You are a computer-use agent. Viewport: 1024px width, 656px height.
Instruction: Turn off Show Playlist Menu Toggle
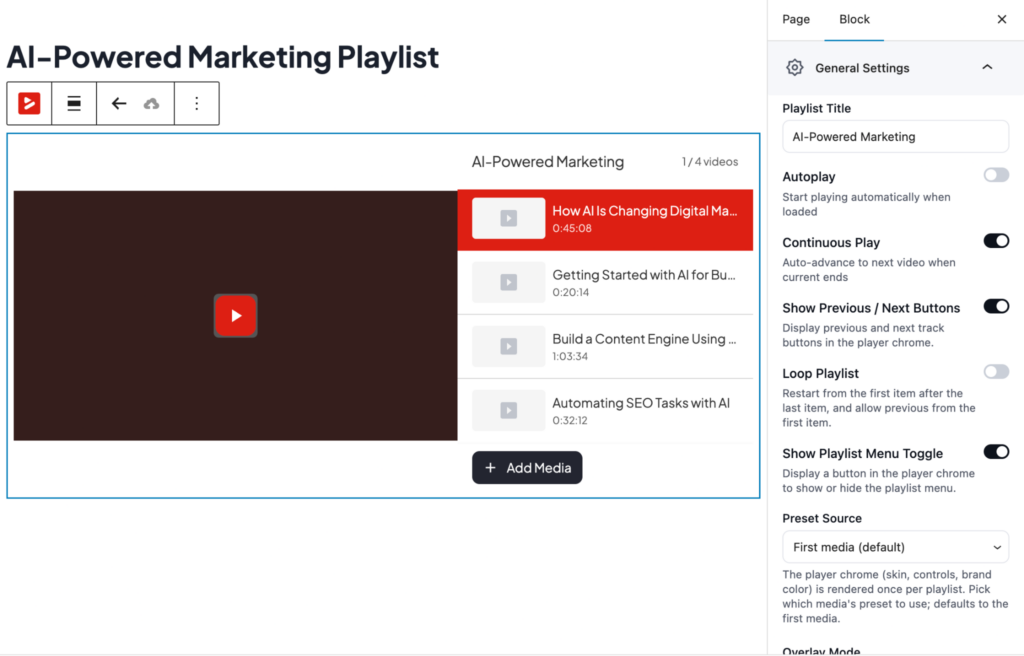coord(996,452)
